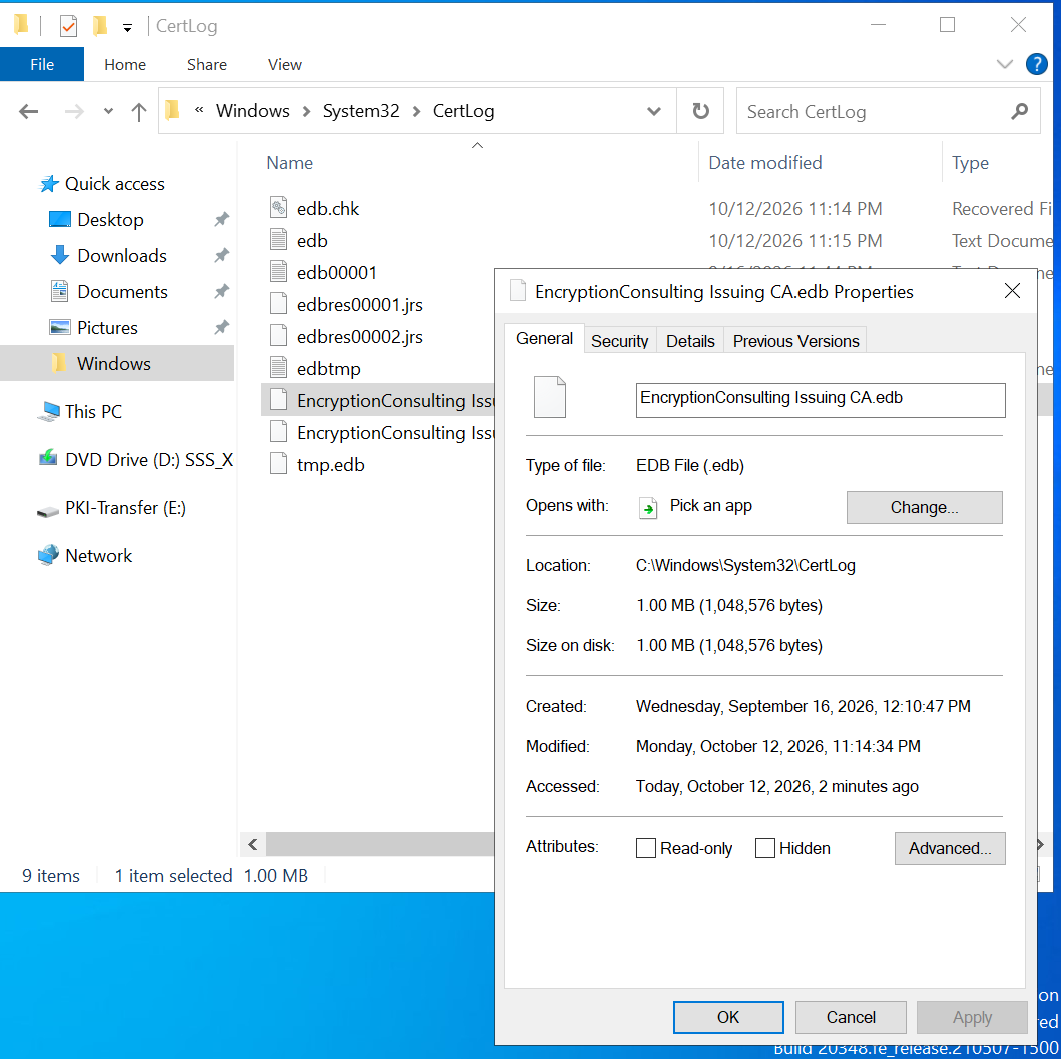Click the New Folder quick access icon

pyautogui.click(x=100, y=26)
